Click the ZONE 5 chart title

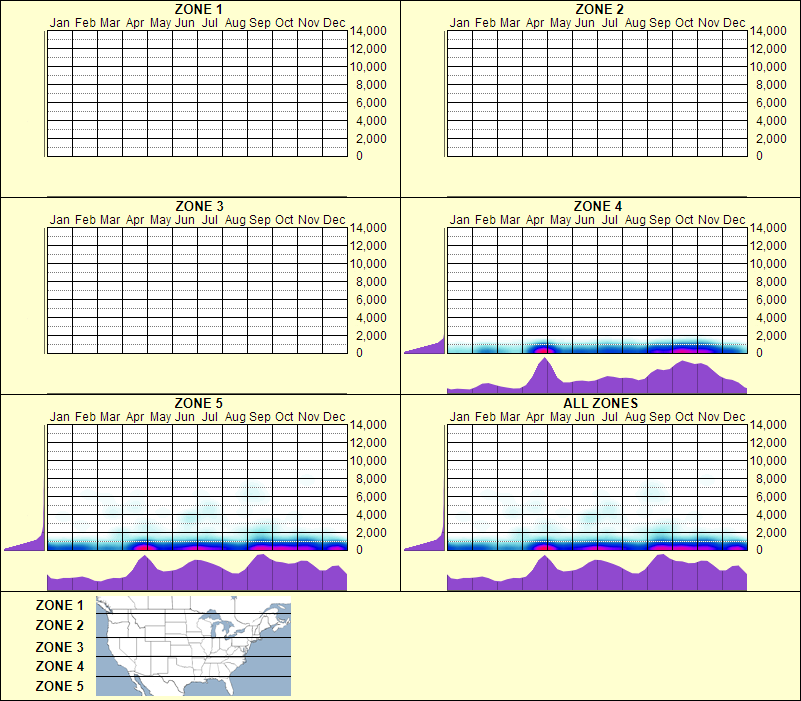coord(198,403)
